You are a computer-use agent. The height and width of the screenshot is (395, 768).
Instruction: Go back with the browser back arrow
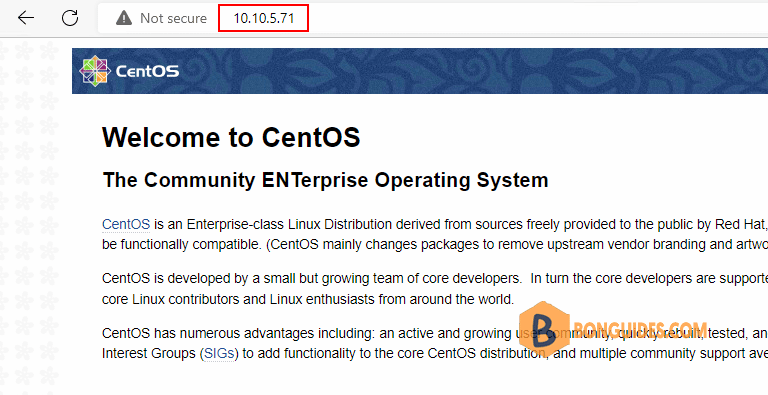pyautogui.click(x=26, y=18)
